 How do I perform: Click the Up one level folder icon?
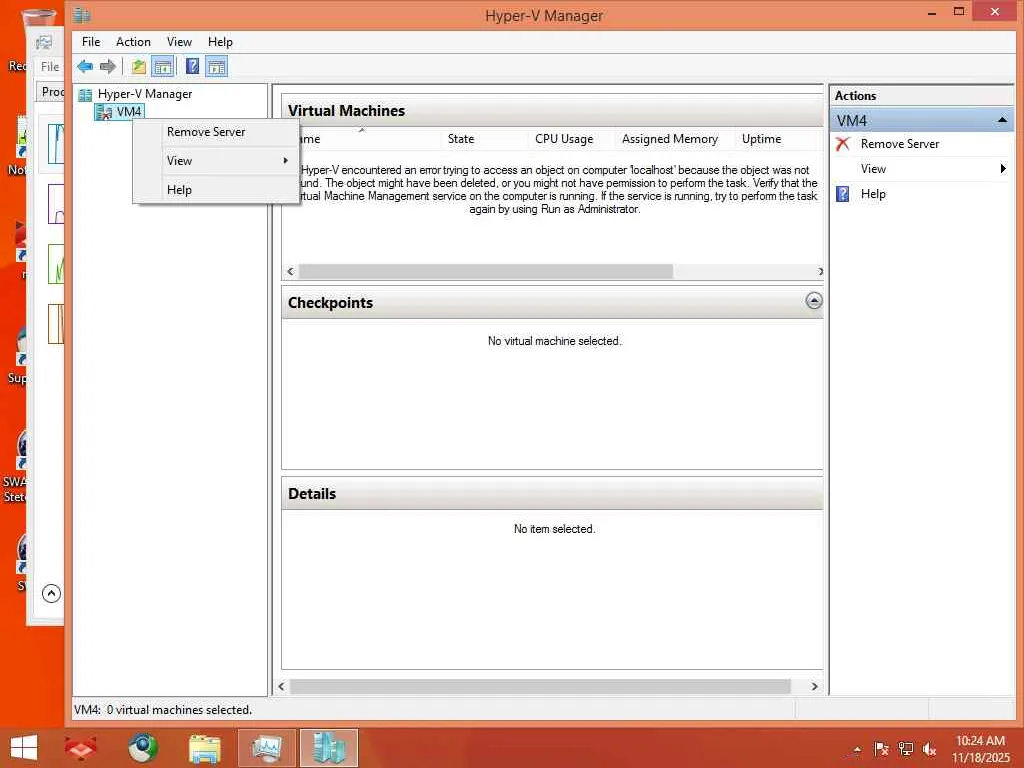pyautogui.click(x=138, y=66)
